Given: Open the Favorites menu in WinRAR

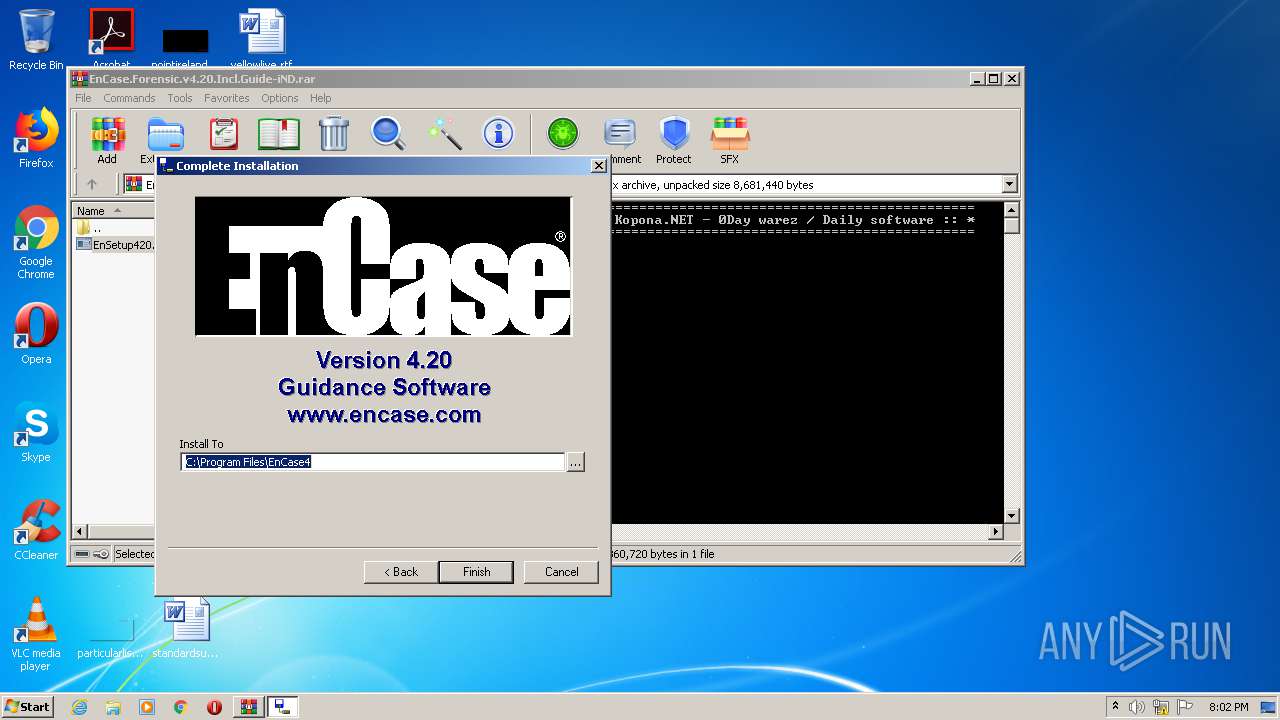Looking at the screenshot, I should tap(227, 98).
